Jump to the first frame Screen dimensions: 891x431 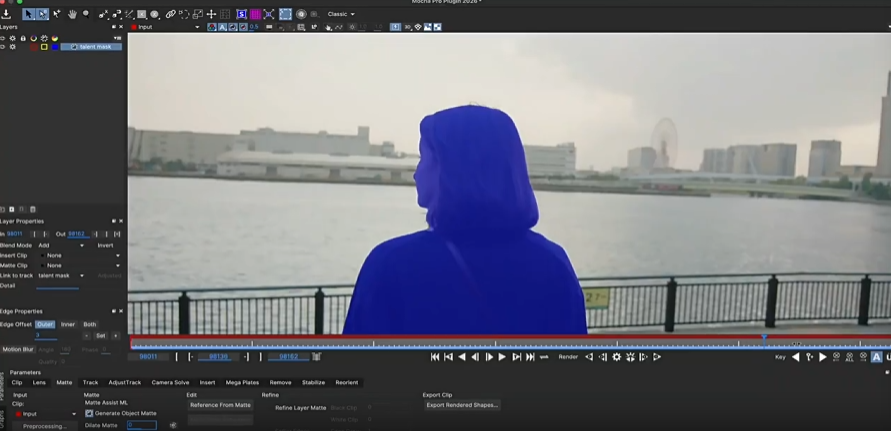(x=435, y=357)
